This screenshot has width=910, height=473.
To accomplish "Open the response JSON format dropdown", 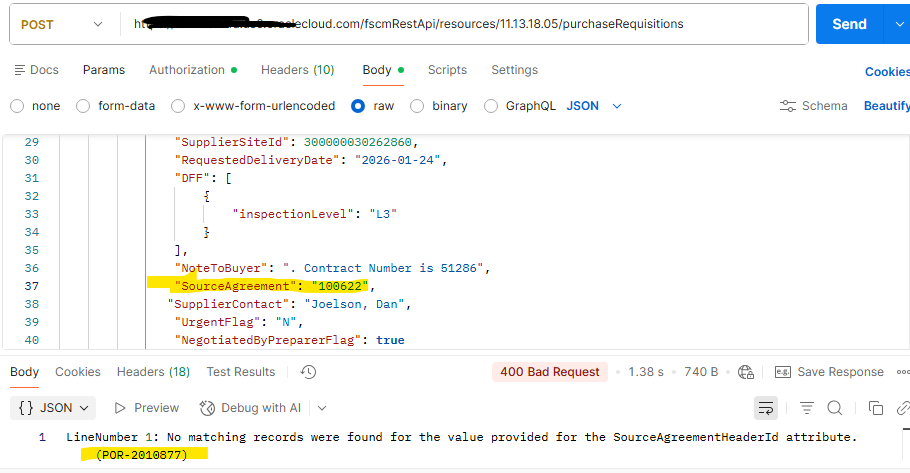I will point(53,408).
